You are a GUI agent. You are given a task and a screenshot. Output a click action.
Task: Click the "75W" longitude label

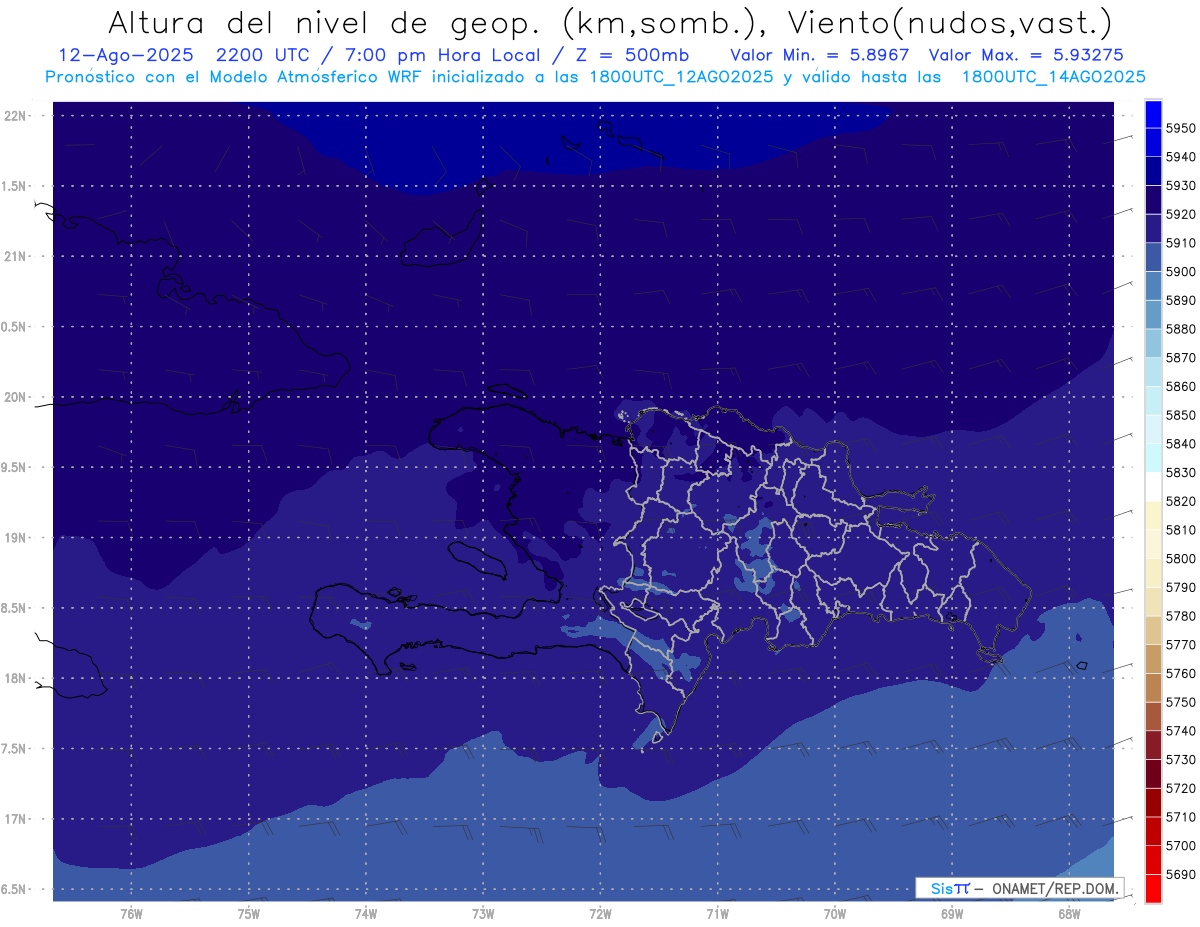pyautogui.click(x=249, y=913)
